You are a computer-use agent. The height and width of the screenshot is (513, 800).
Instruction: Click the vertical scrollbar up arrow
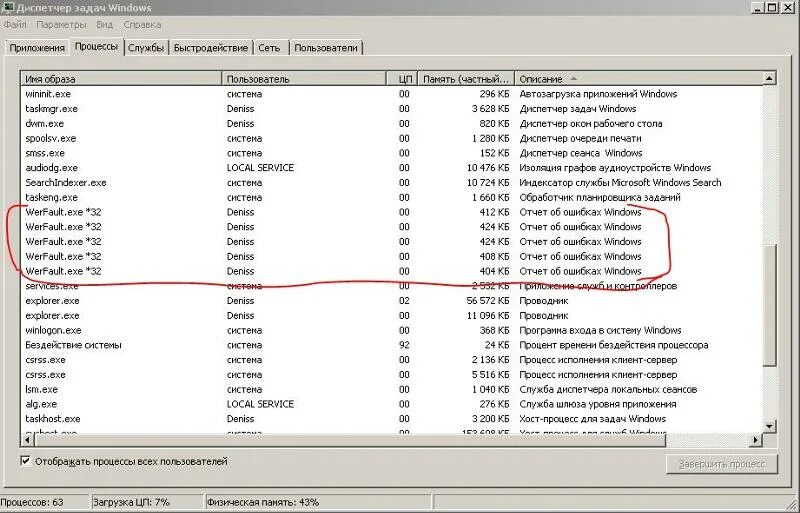(769, 78)
